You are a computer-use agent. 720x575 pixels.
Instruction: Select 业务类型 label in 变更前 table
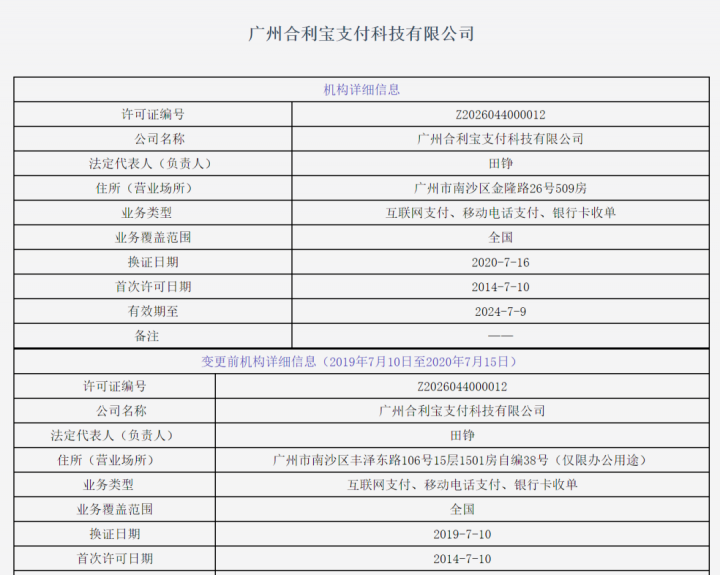point(108,485)
